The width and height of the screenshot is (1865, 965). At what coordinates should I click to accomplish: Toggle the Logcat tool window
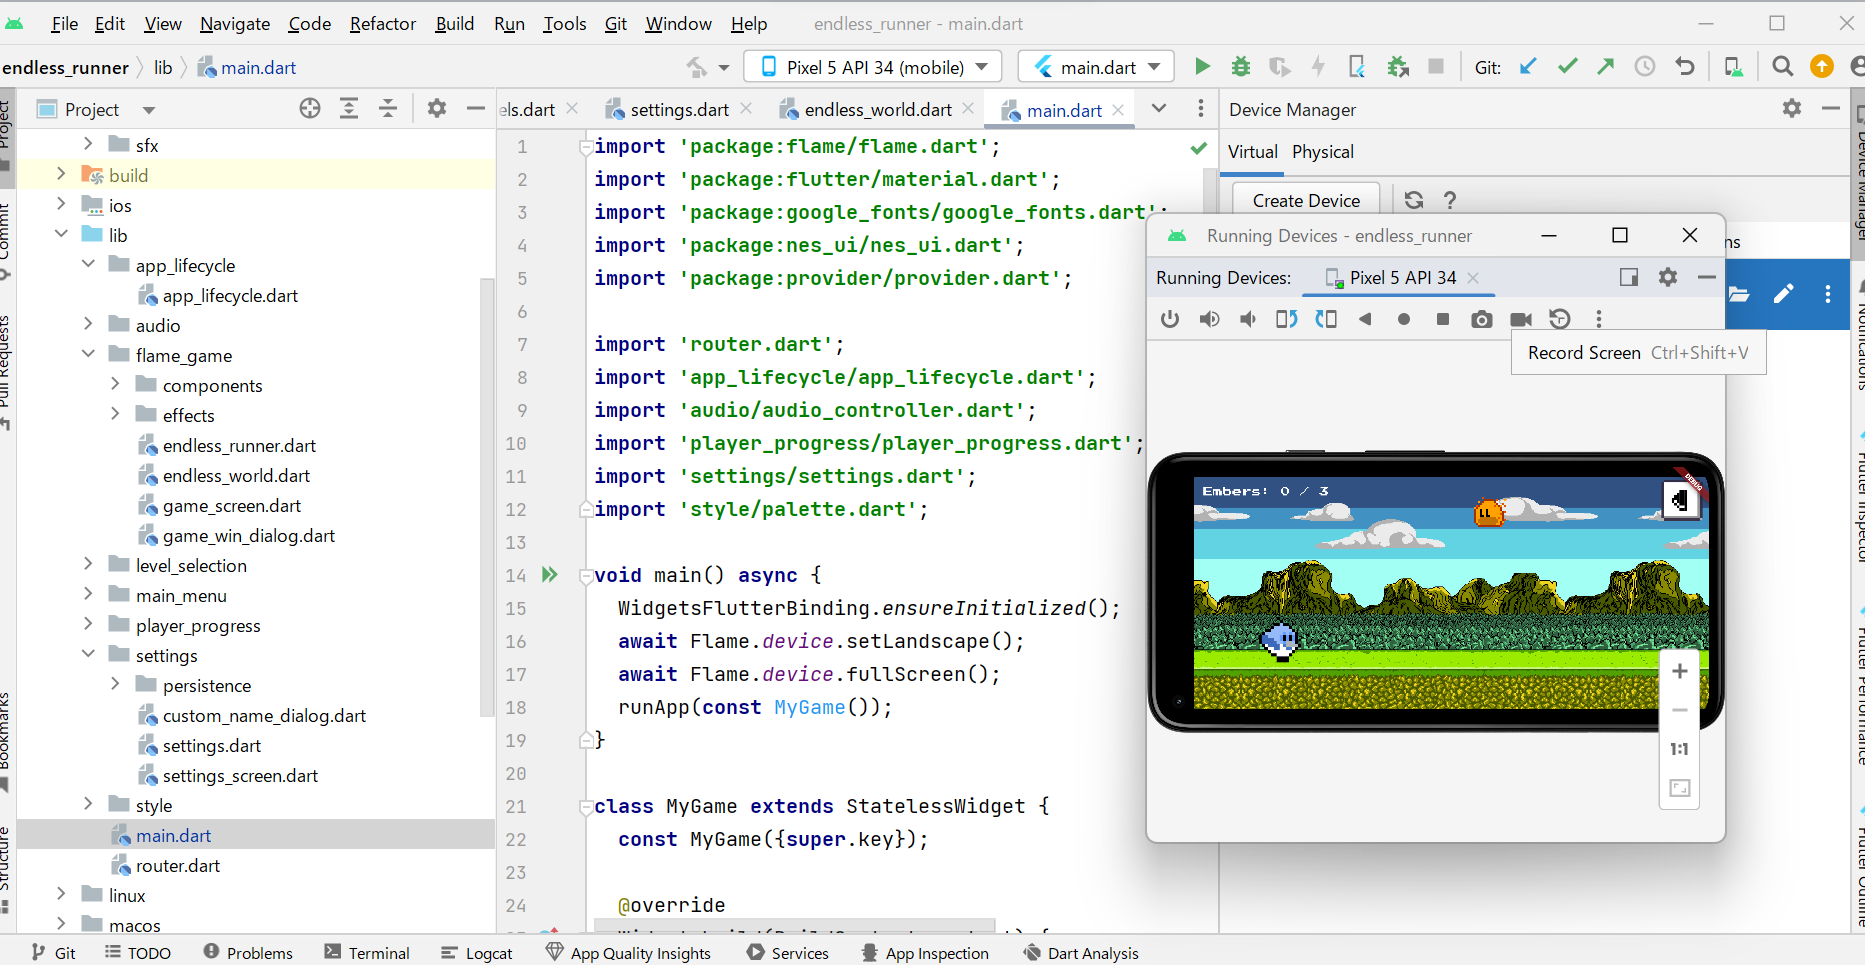tap(477, 953)
